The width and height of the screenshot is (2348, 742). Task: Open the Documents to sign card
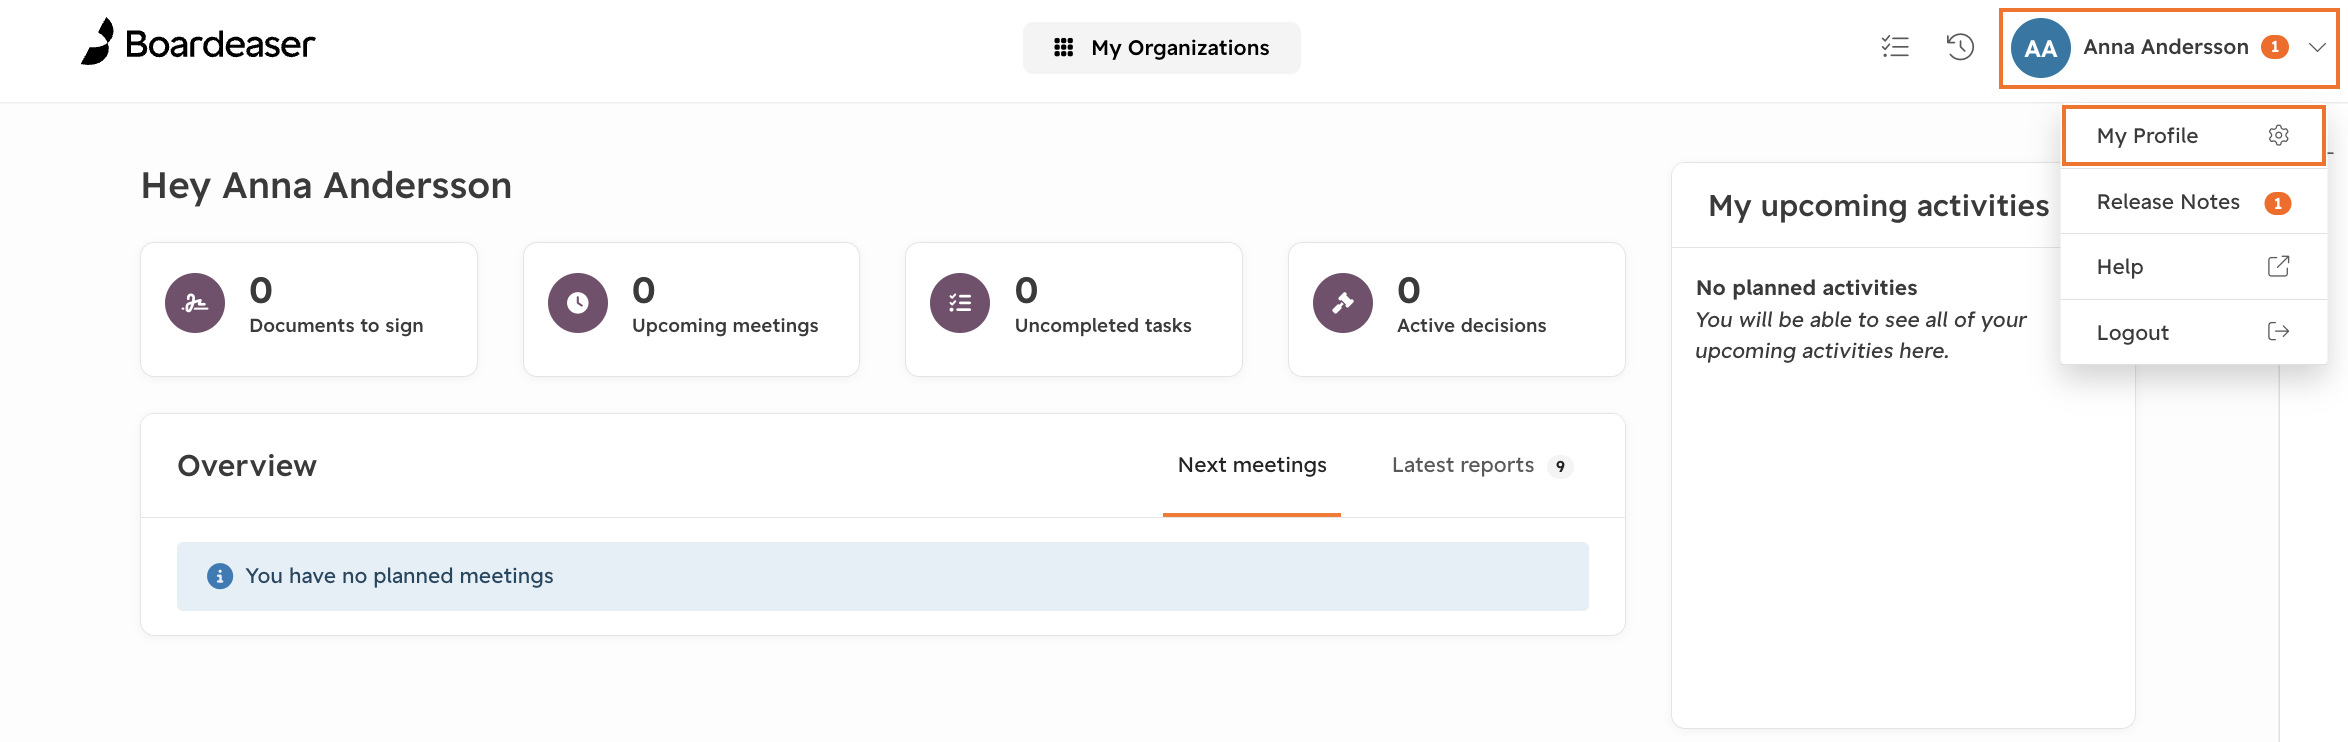309,309
